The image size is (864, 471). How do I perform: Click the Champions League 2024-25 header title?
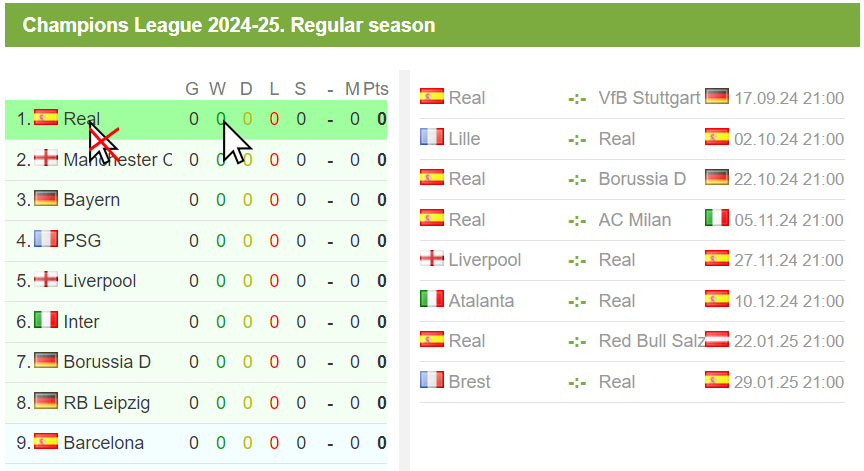[x=229, y=25]
